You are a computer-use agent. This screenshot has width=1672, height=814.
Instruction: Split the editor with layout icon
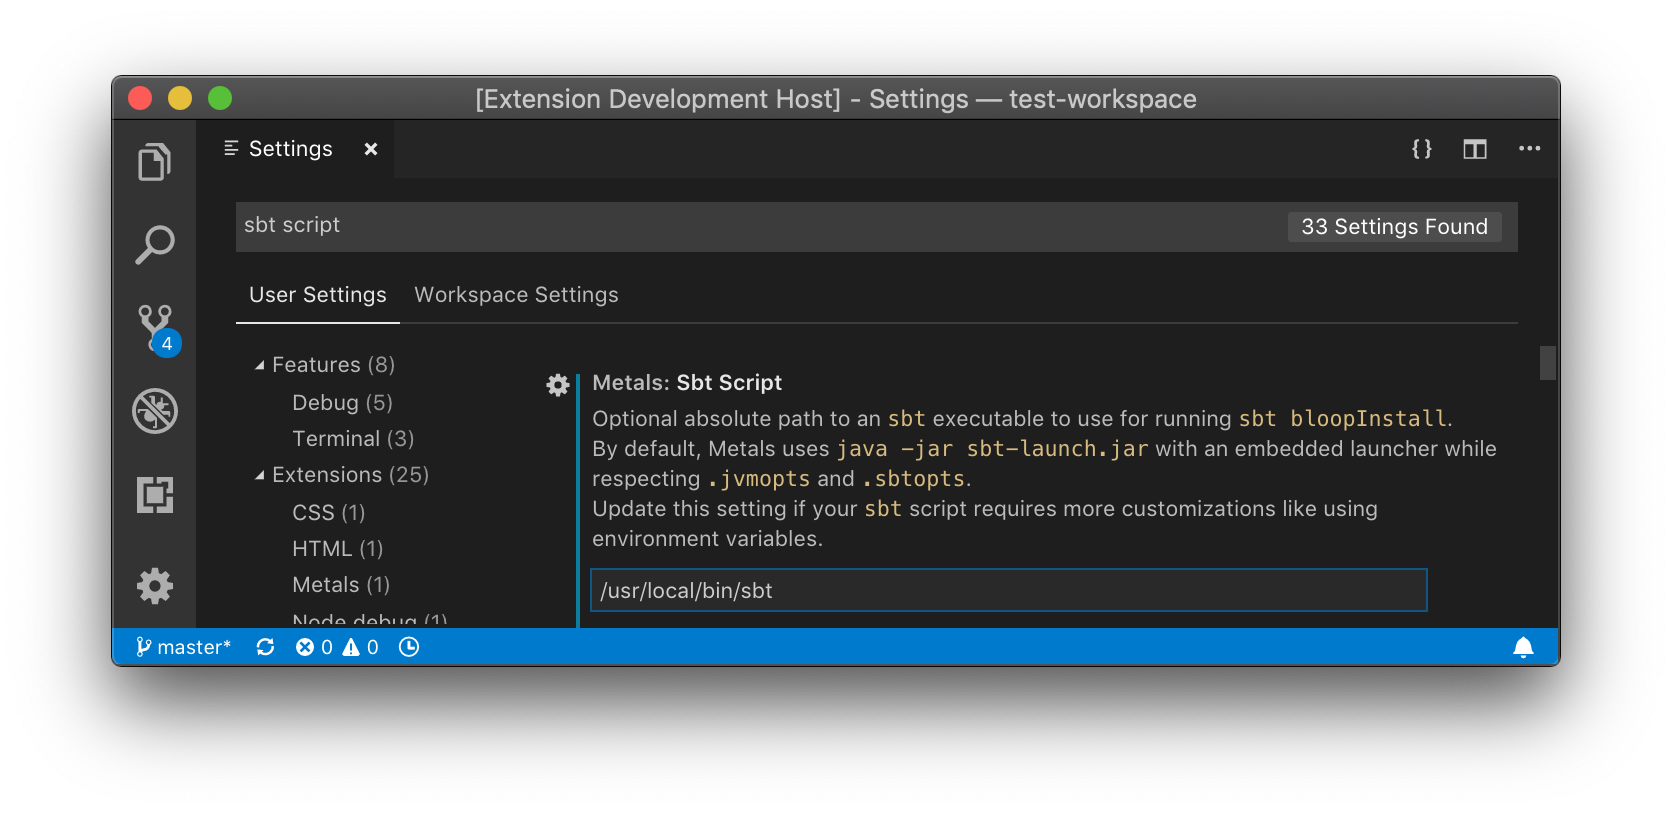[1475, 149]
